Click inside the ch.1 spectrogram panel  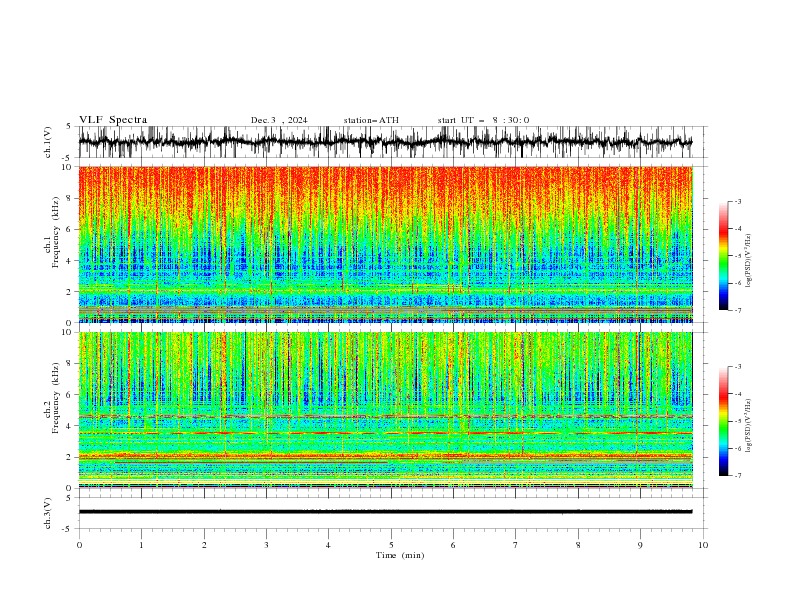click(385, 244)
